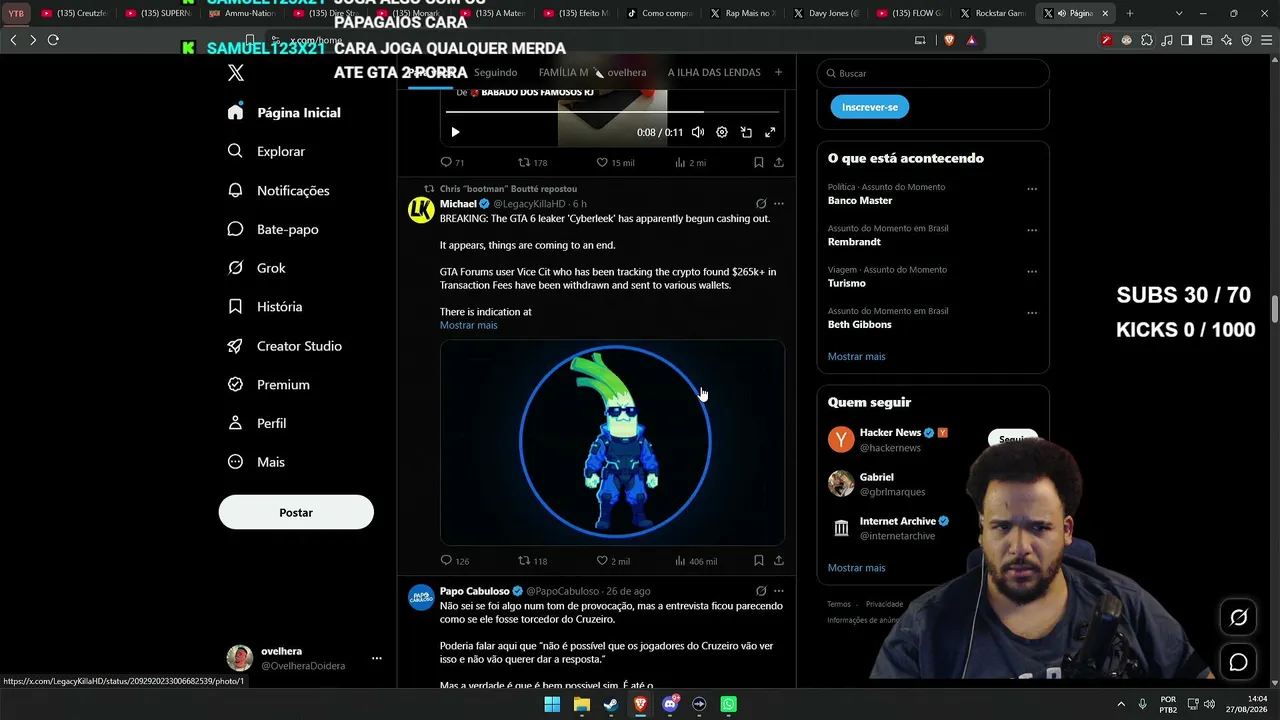Open Hacker News profile suggestion
This screenshot has width=1280, height=720.
point(890,433)
